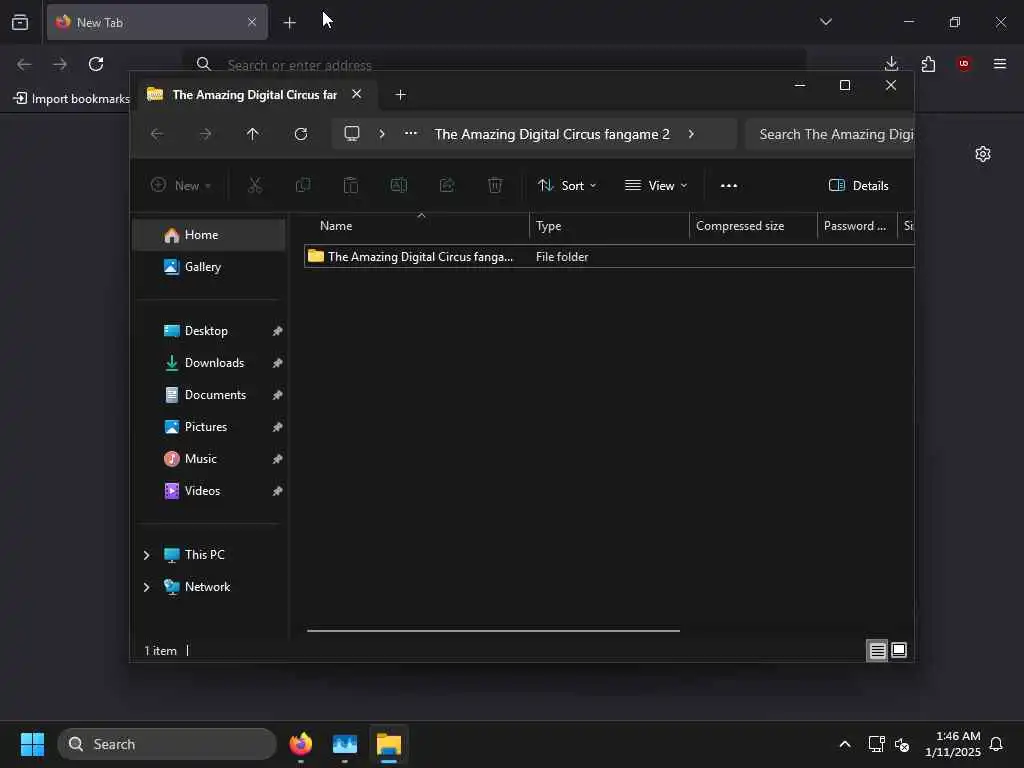Reload the page in Firefox
Viewport: 1024px width, 768px height.
pos(96,64)
